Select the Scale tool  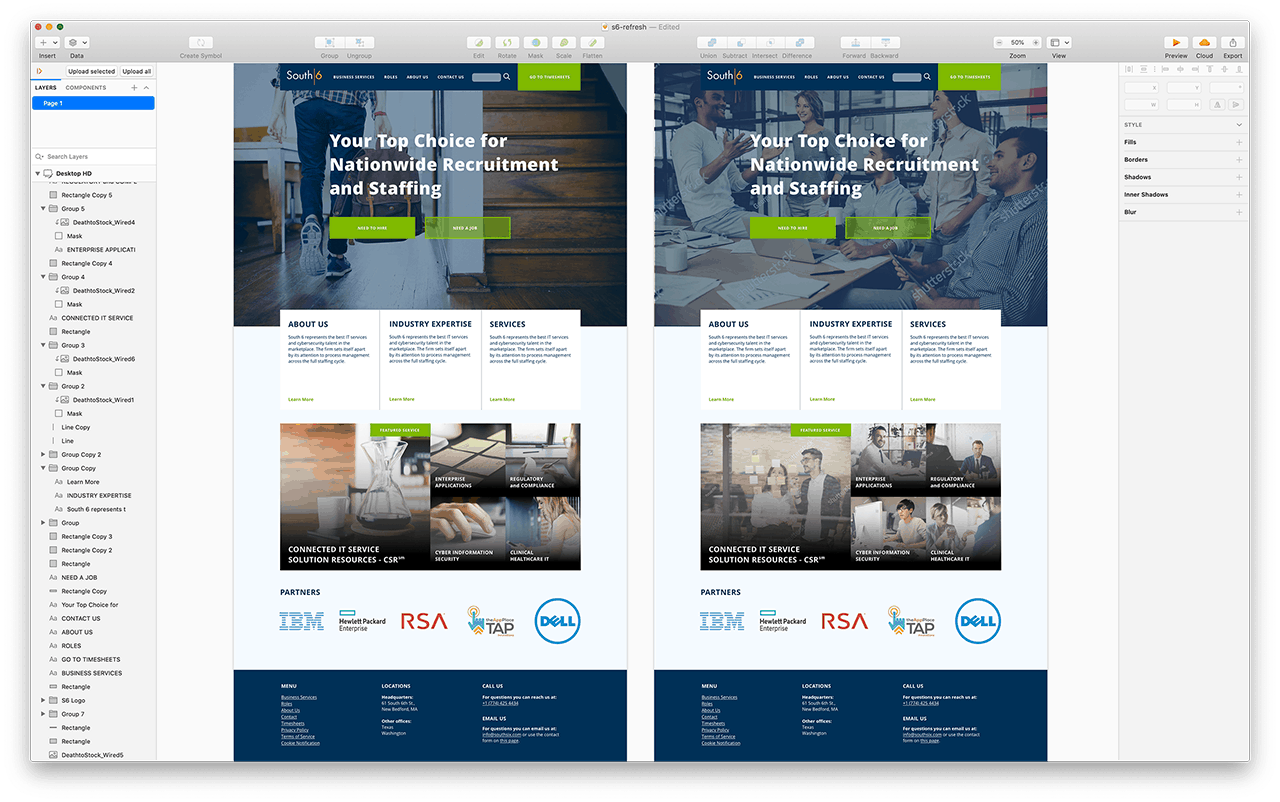click(x=564, y=43)
